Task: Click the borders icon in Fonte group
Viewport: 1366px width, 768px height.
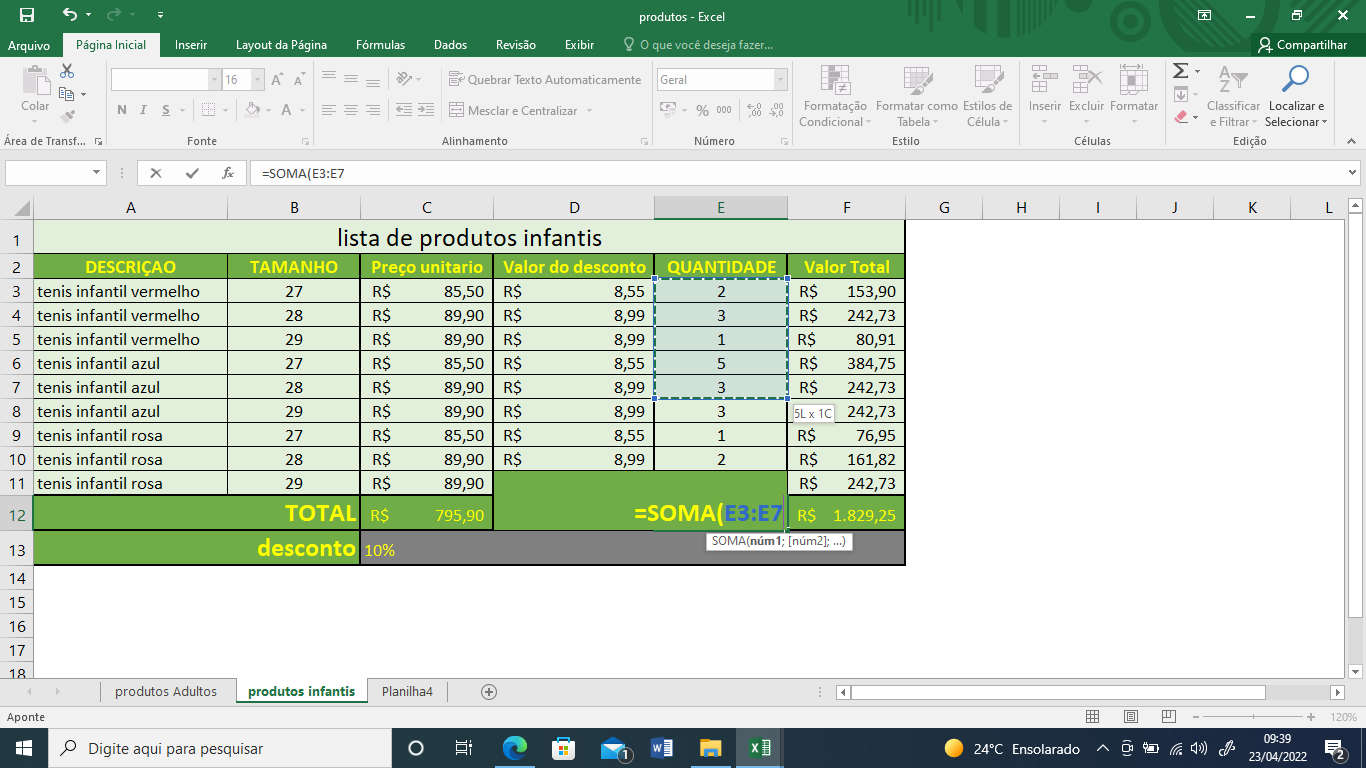Action: click(208, 110)
